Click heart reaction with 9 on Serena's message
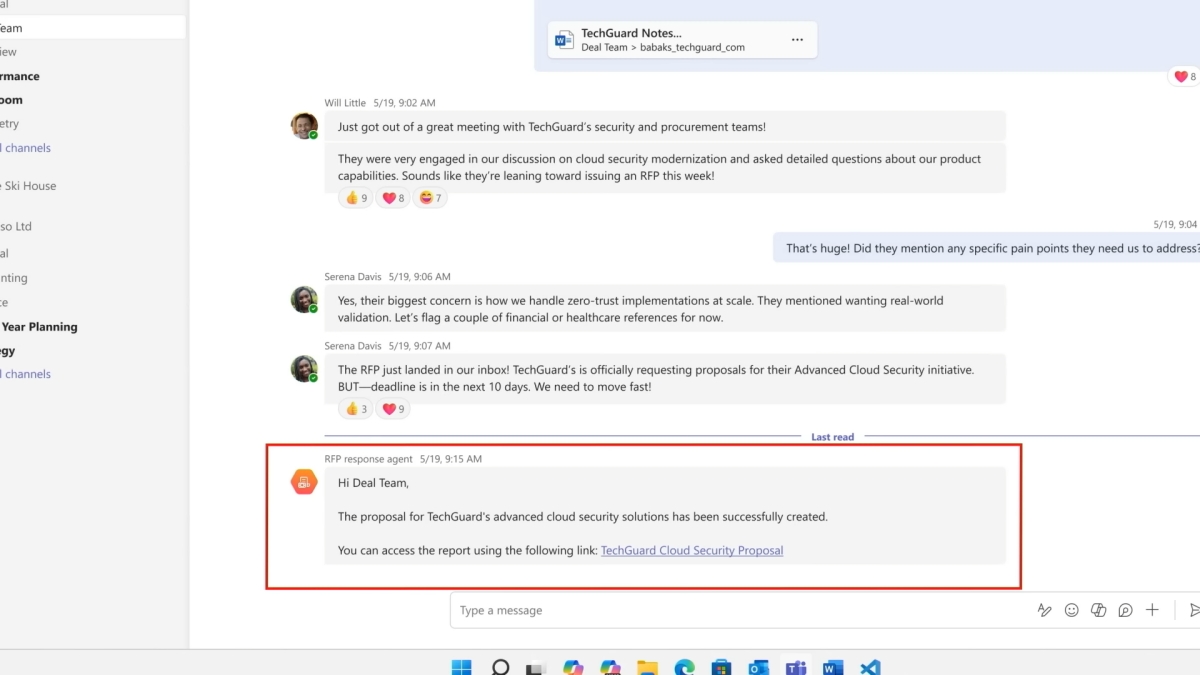Screen dimensions: 1200x675 coord(393,409)
